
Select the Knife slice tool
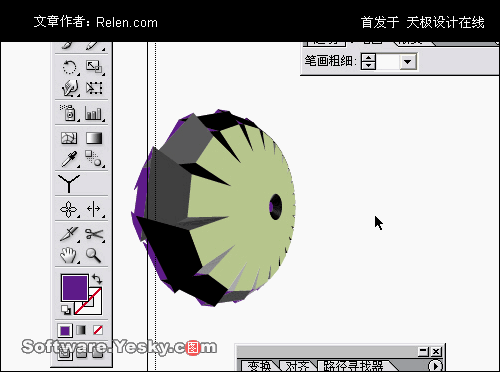pos(69,234)
